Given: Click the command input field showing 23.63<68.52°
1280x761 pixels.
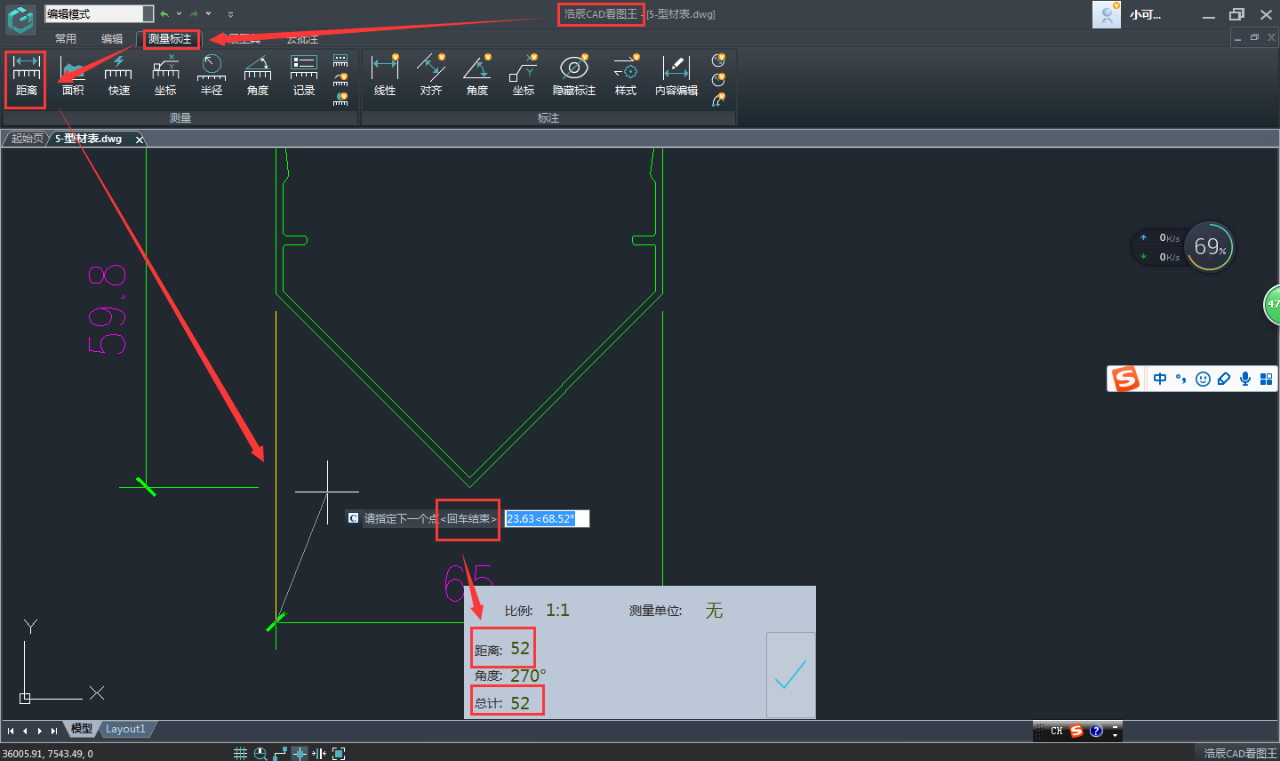Looking at the screenshot, I should click(546, 519).
